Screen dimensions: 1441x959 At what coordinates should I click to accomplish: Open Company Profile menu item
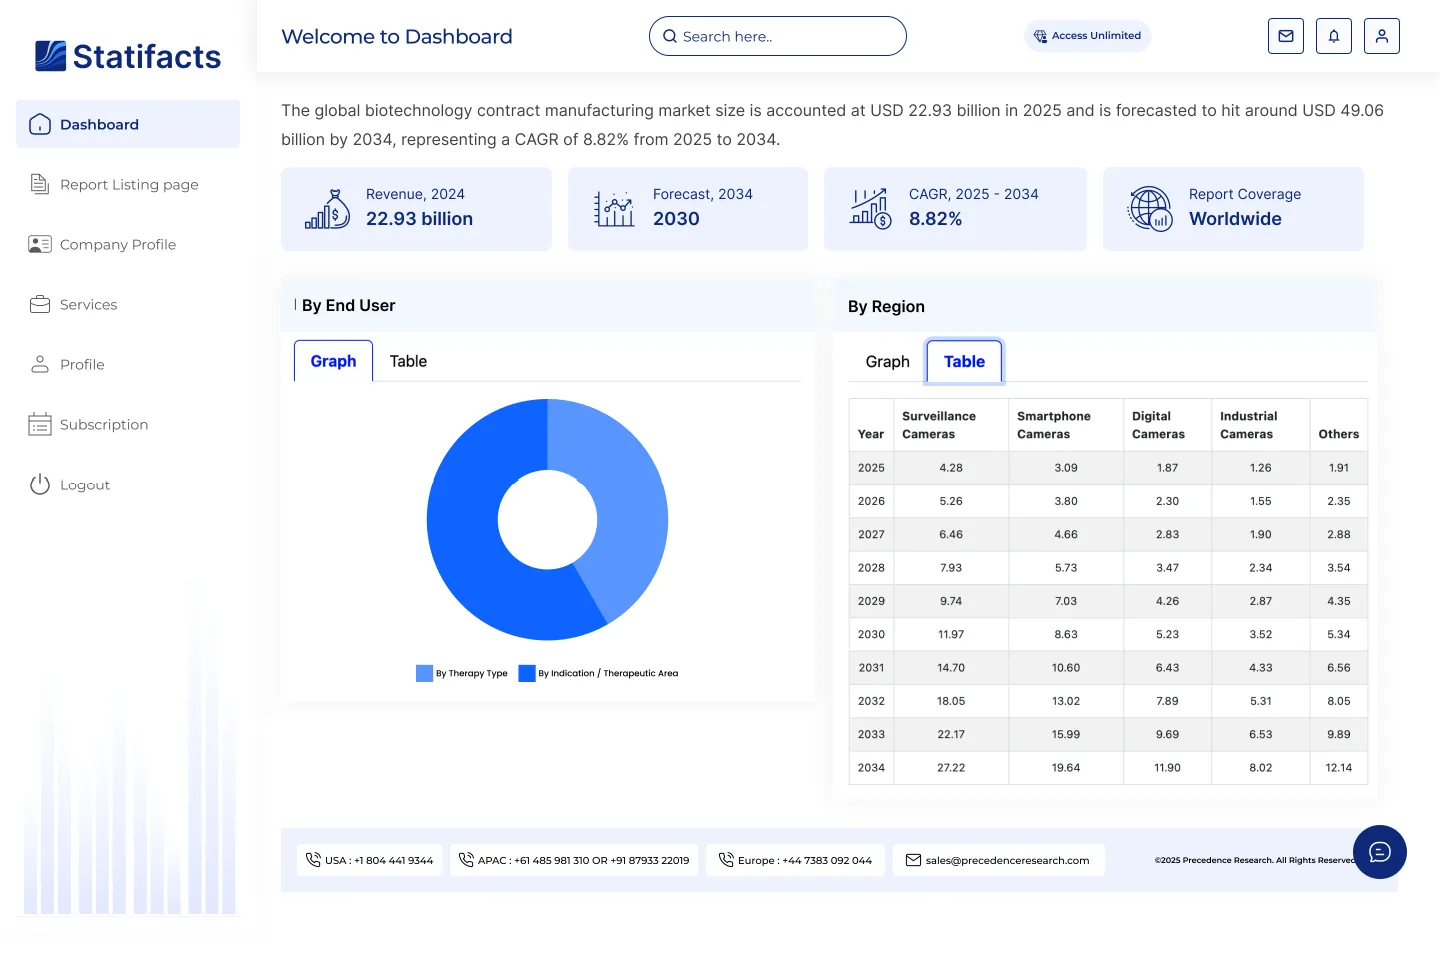(x=128, y=244)
